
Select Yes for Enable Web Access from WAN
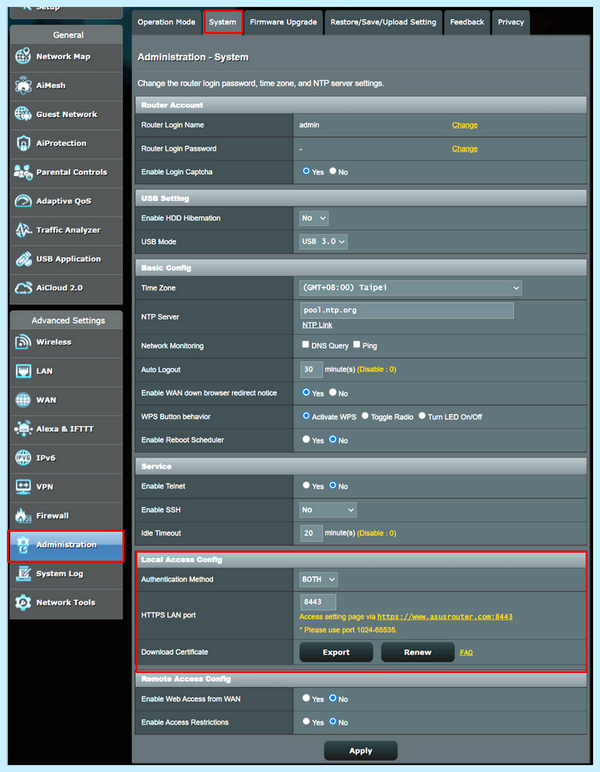(306, 698)
